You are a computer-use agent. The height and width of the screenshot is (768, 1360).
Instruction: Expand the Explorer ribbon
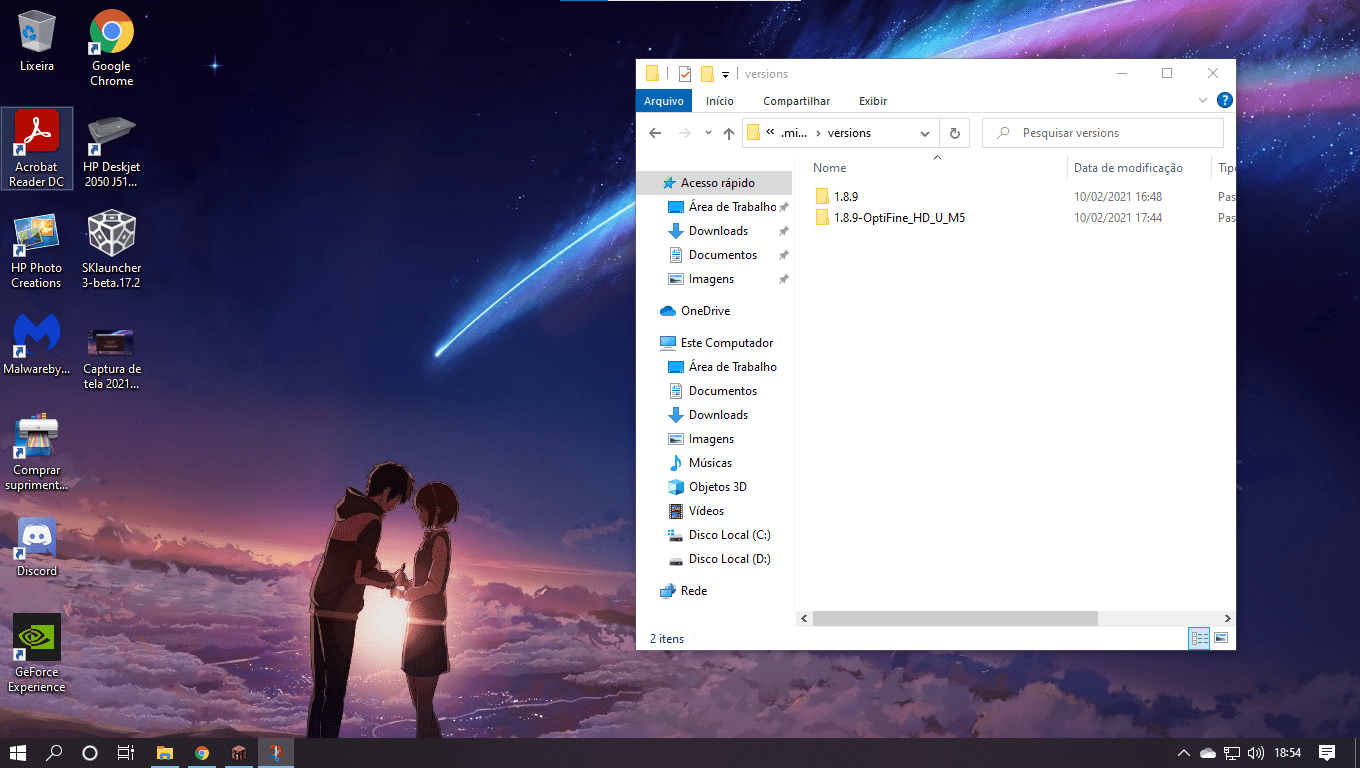(1203, 101)
